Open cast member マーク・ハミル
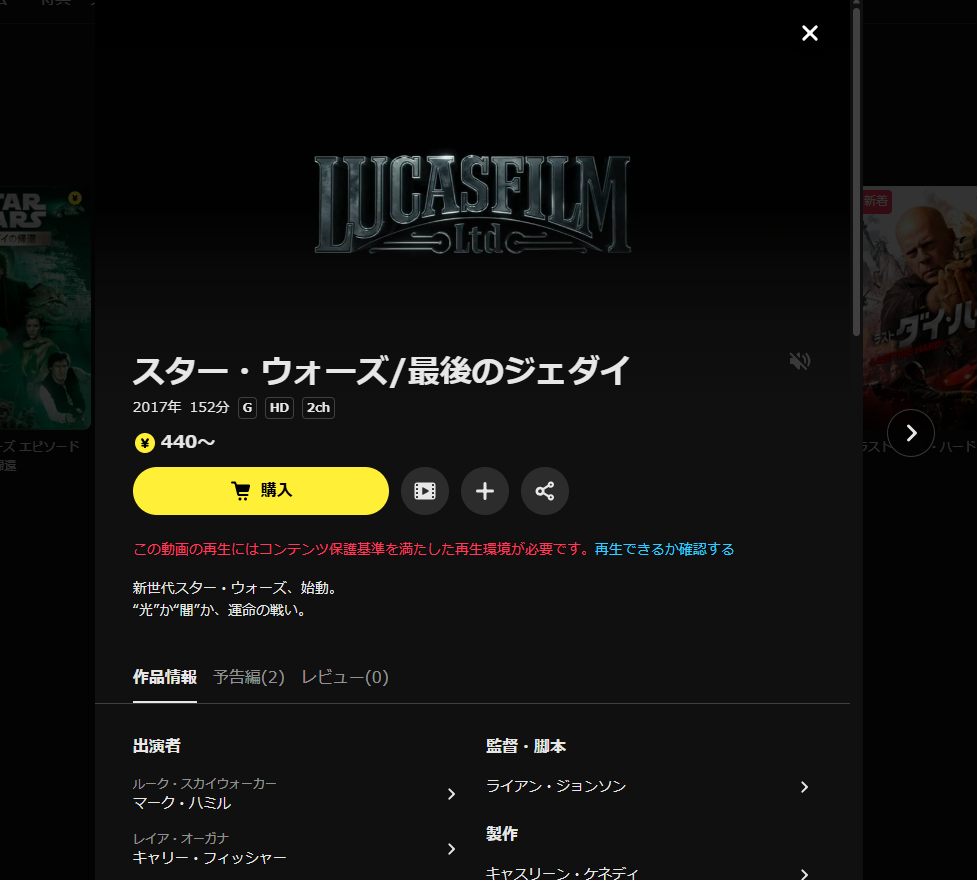 click(182, 803)
